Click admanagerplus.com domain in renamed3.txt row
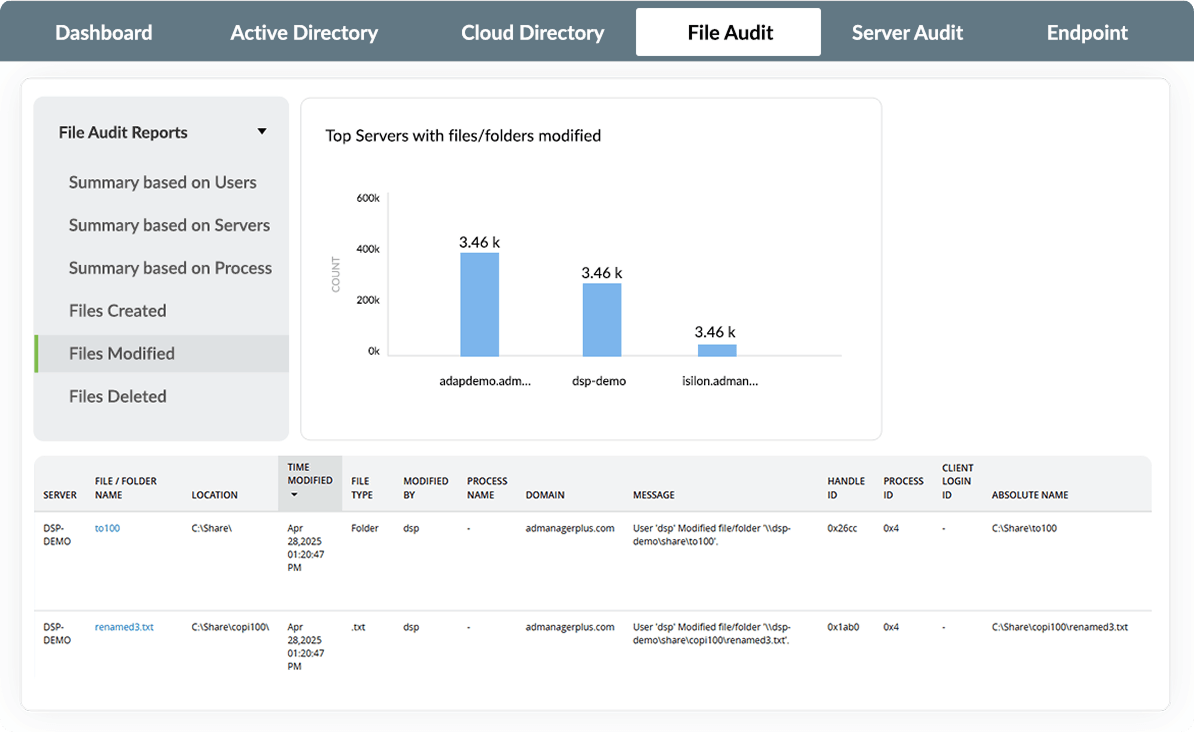Screen dimensions: 1194x732 pos(570,627)
